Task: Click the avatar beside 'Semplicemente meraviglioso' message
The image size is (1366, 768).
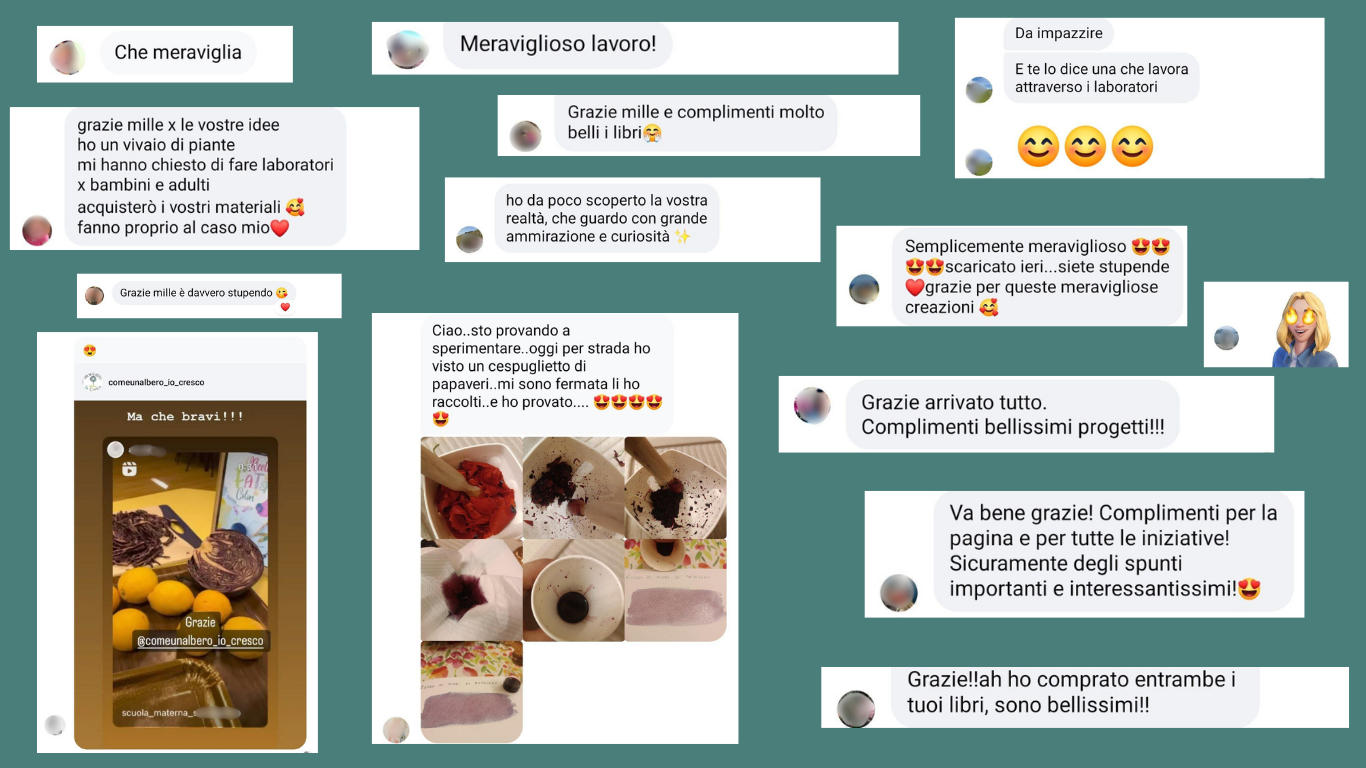Action: pos(864,289)
